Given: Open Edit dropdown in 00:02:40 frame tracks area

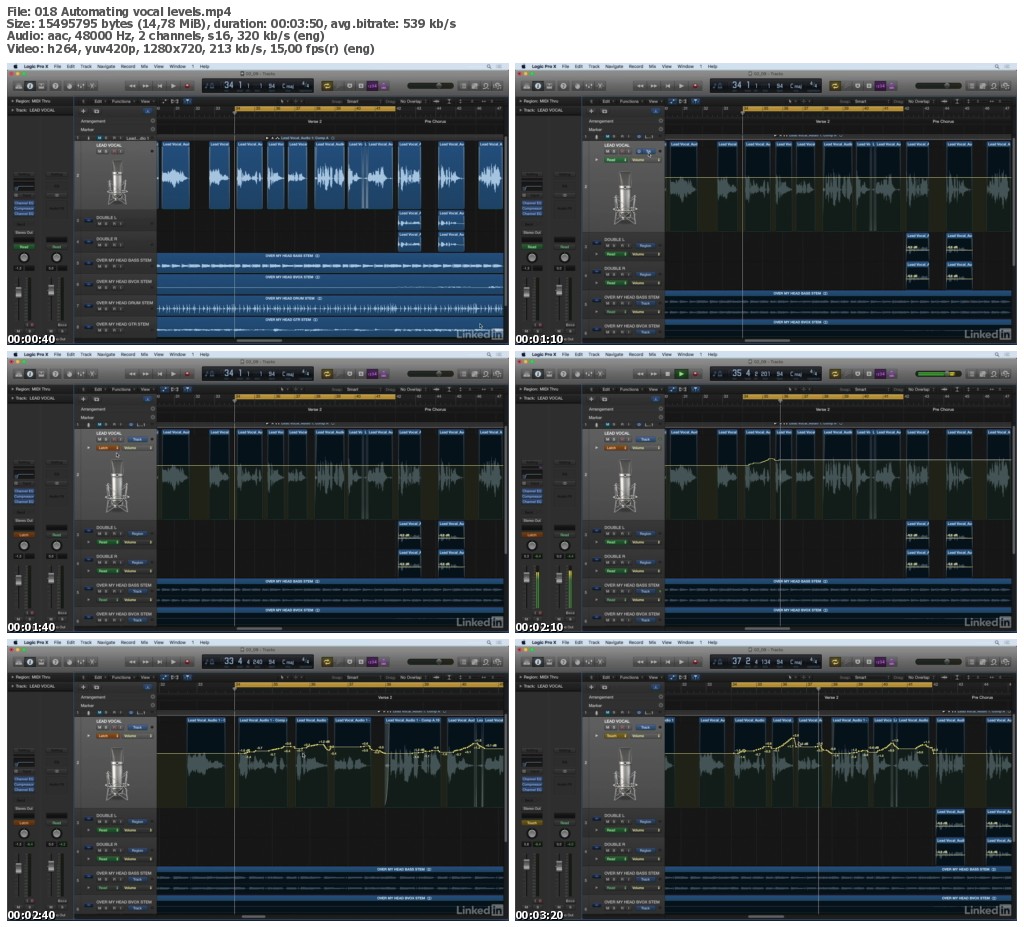Looking at the screenshot, I should pos(99,677).
